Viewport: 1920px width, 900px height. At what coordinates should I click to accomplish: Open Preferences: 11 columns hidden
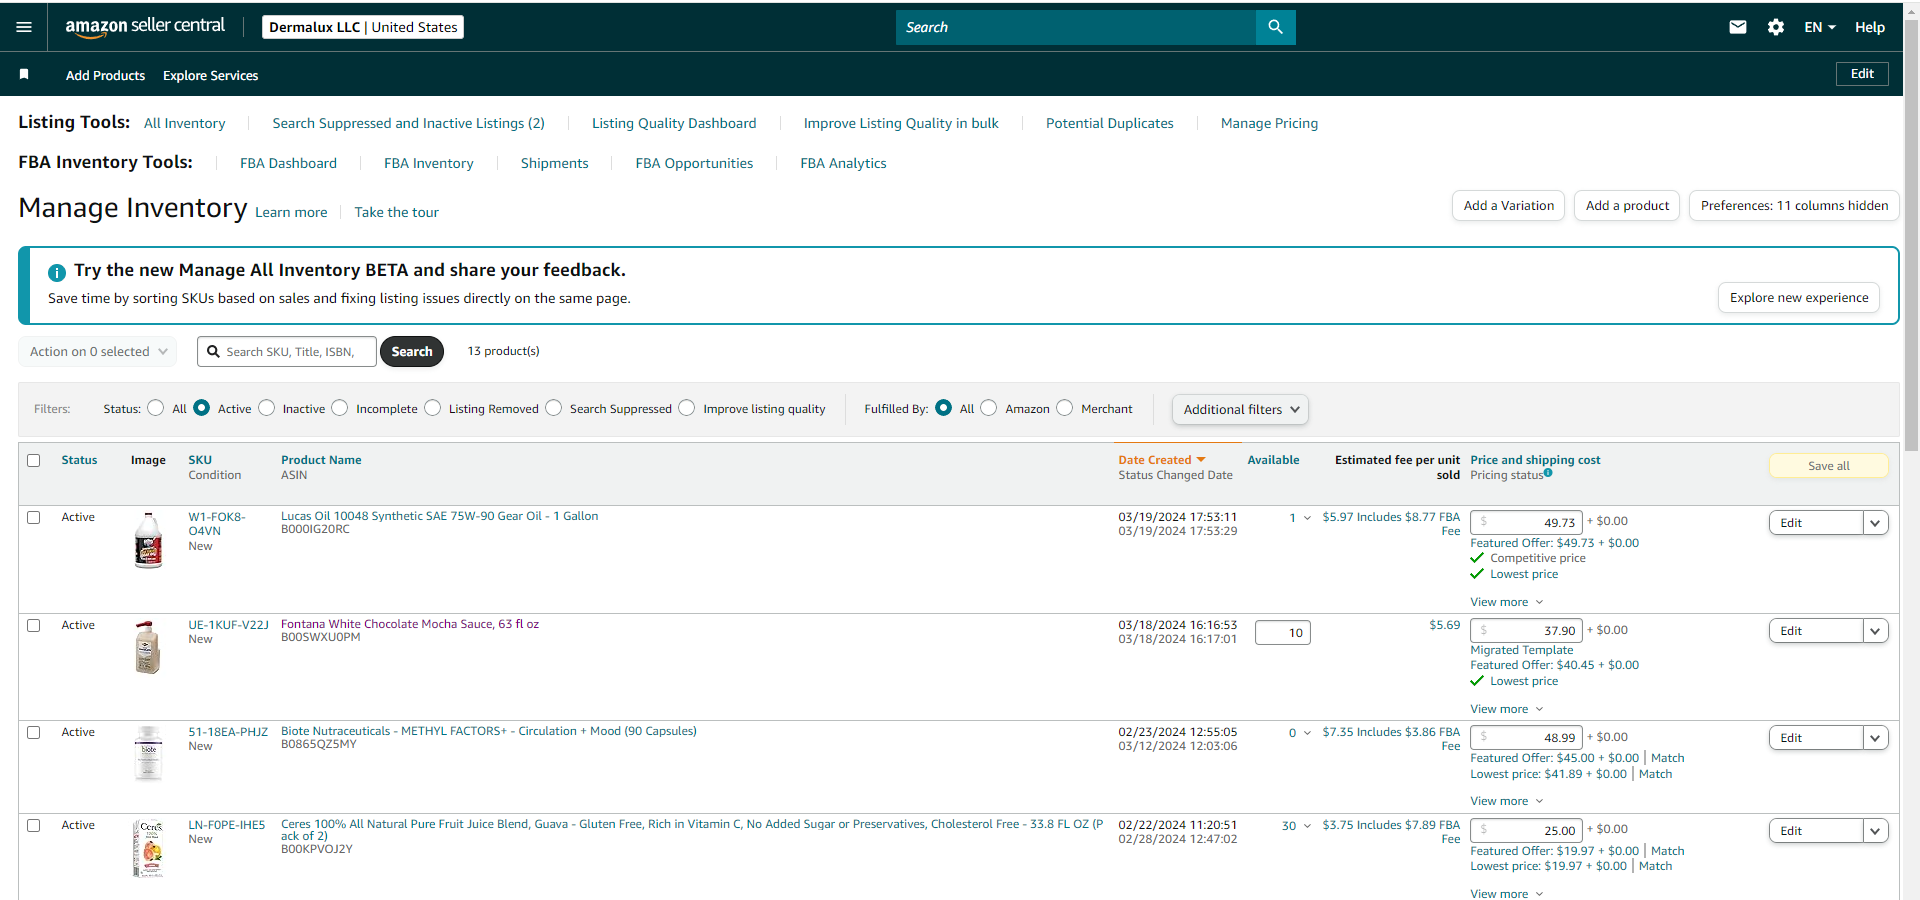click(x=1794, y=206)
